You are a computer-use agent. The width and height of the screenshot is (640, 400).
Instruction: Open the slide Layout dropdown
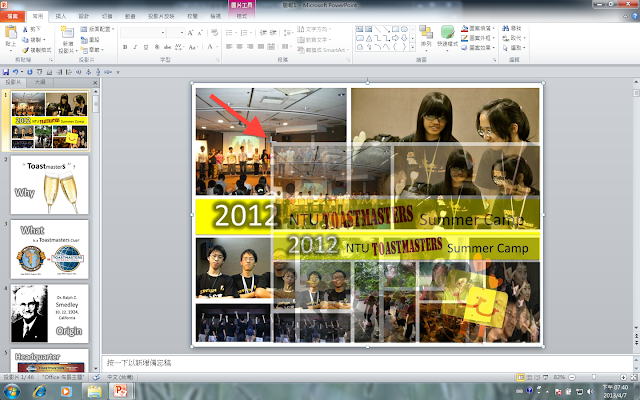point(97,29)
